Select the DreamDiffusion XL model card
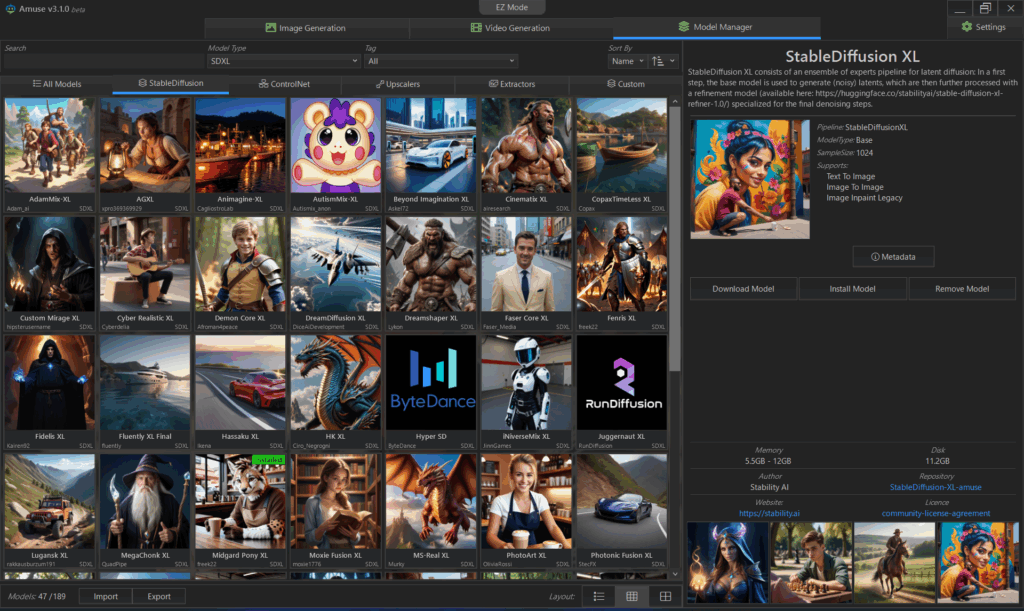This screenshot has width=1024, height=611. pyautogui.click(x=336, y=274)
